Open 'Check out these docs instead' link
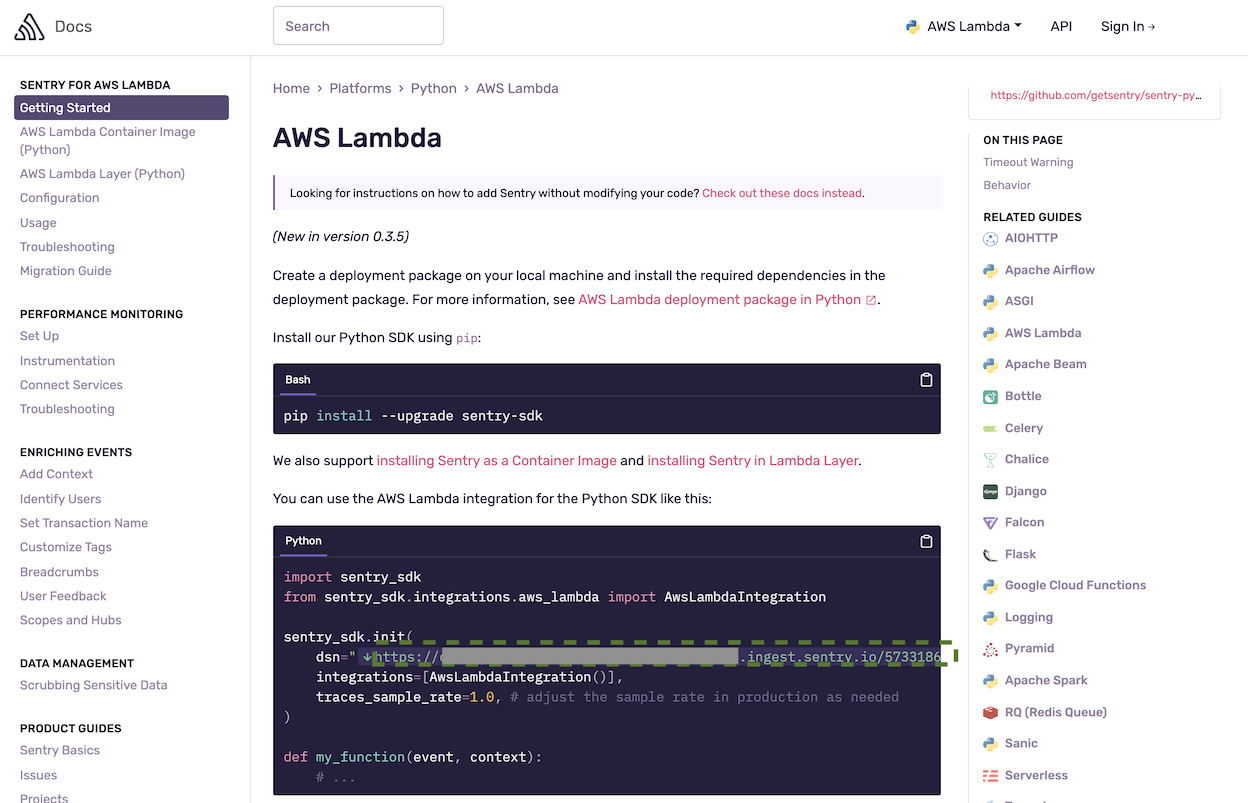1248x803 pixels. tap(782, 193)
